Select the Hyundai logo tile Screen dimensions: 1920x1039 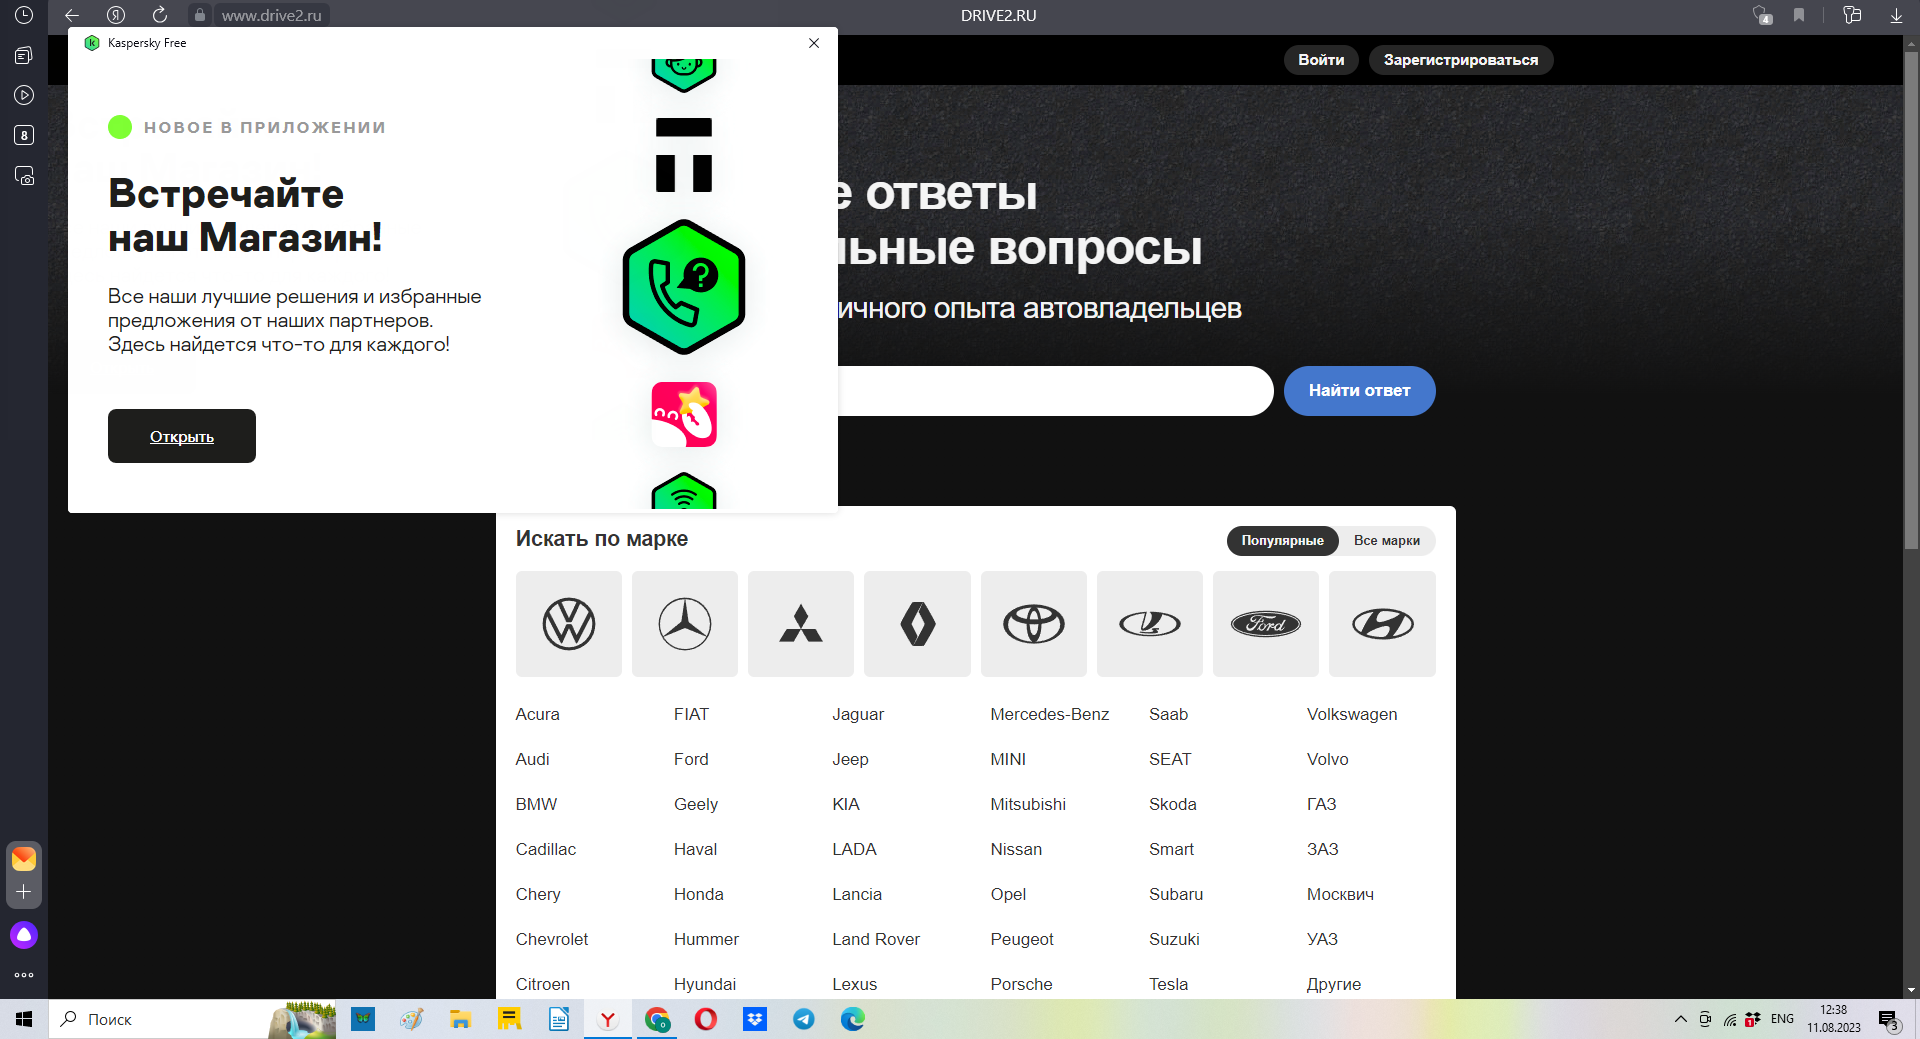1382,624
